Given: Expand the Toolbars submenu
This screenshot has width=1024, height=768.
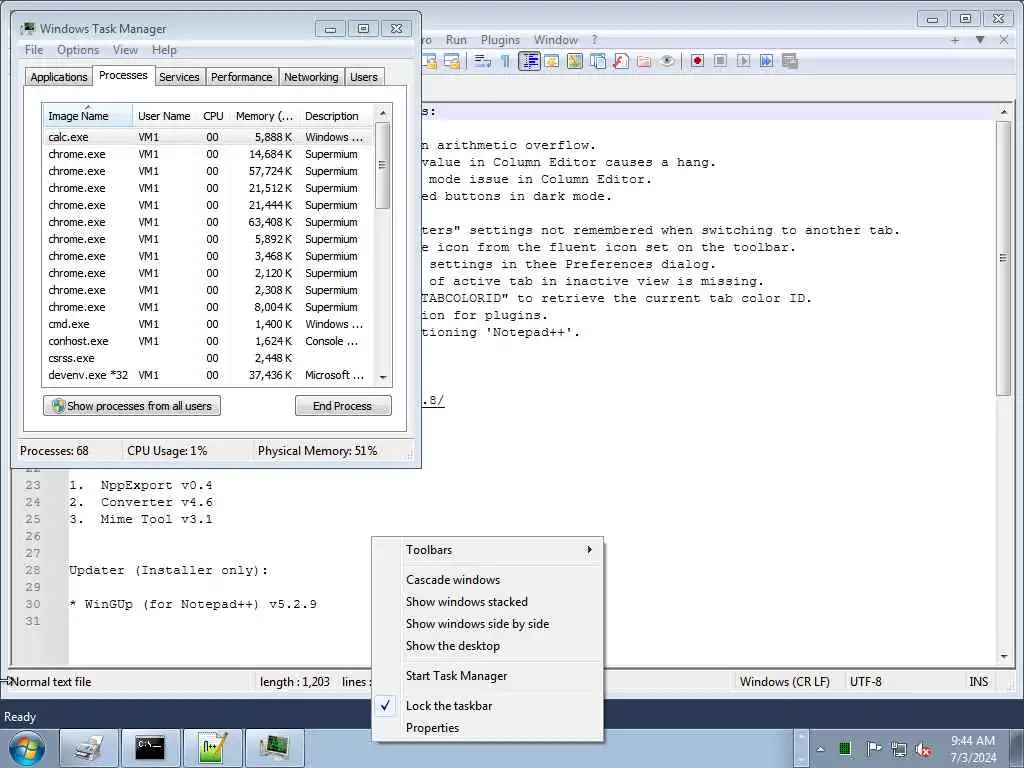Looking at the screenshot, I should coord(487,550).
